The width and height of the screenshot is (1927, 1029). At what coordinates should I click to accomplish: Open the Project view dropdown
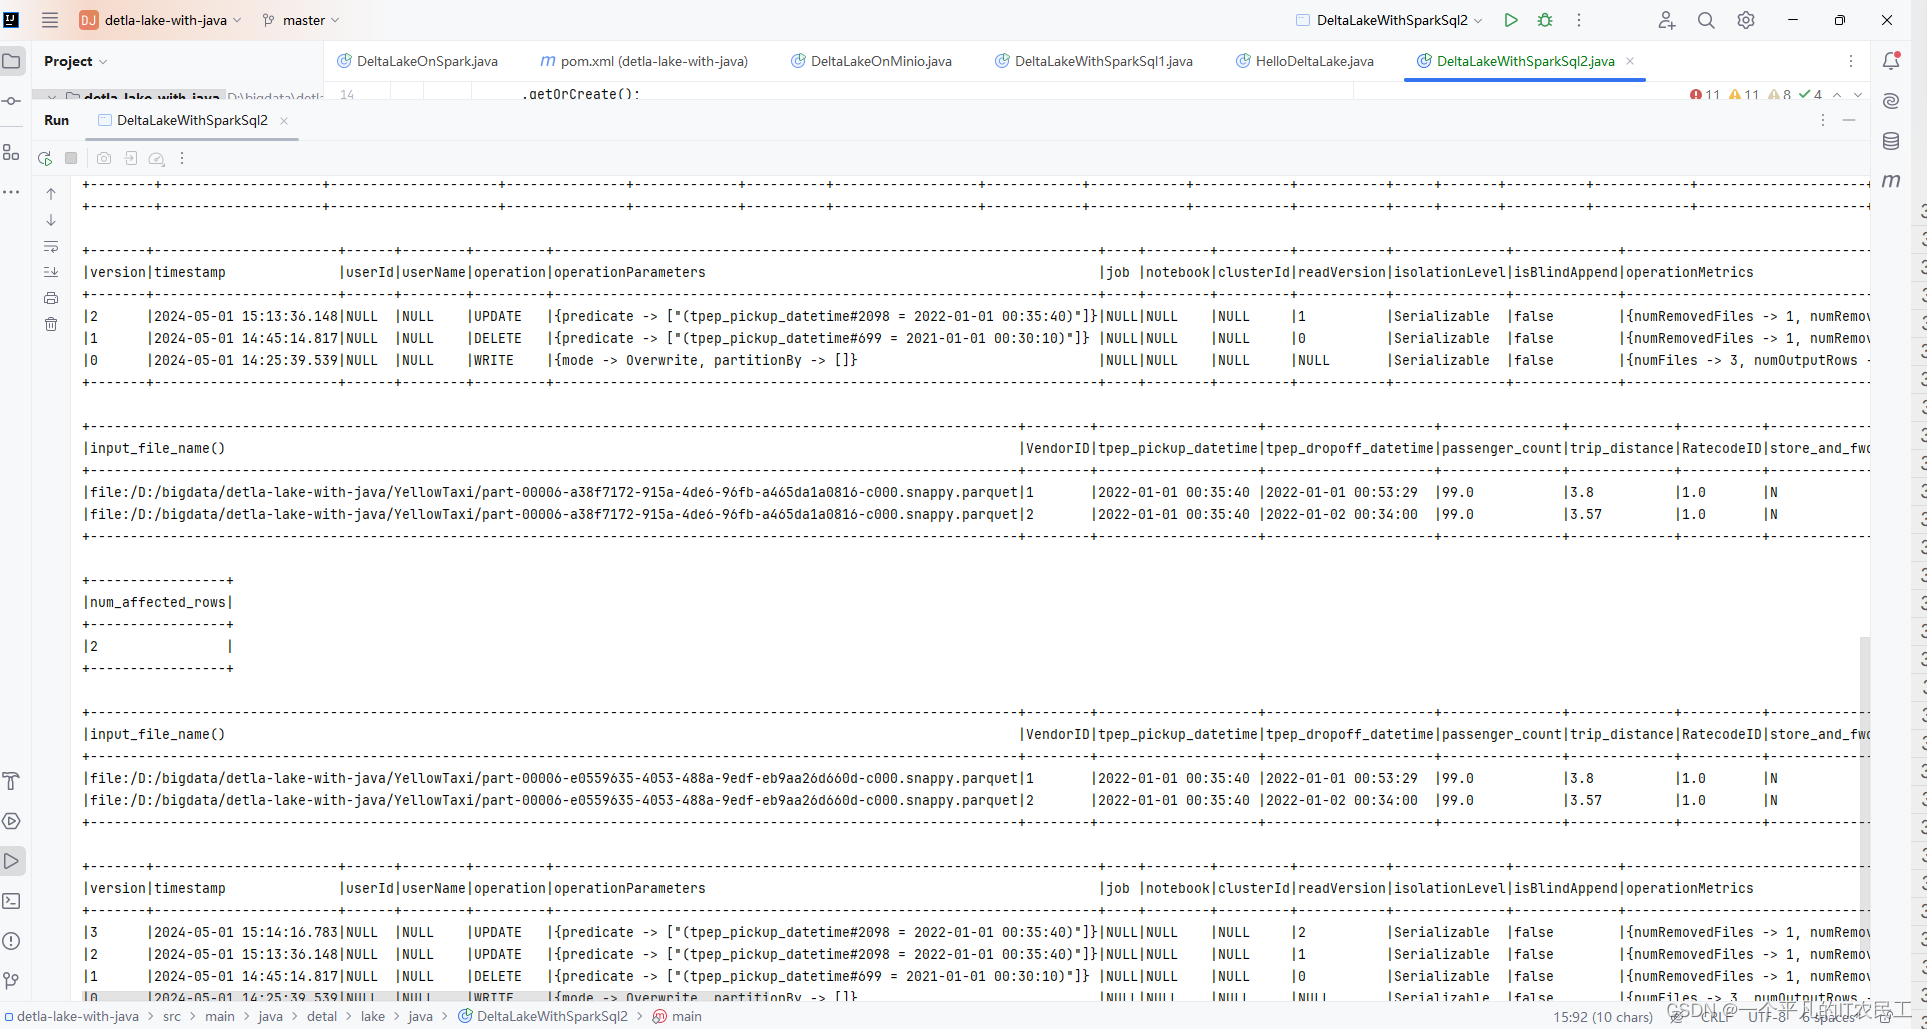point(75,61)
